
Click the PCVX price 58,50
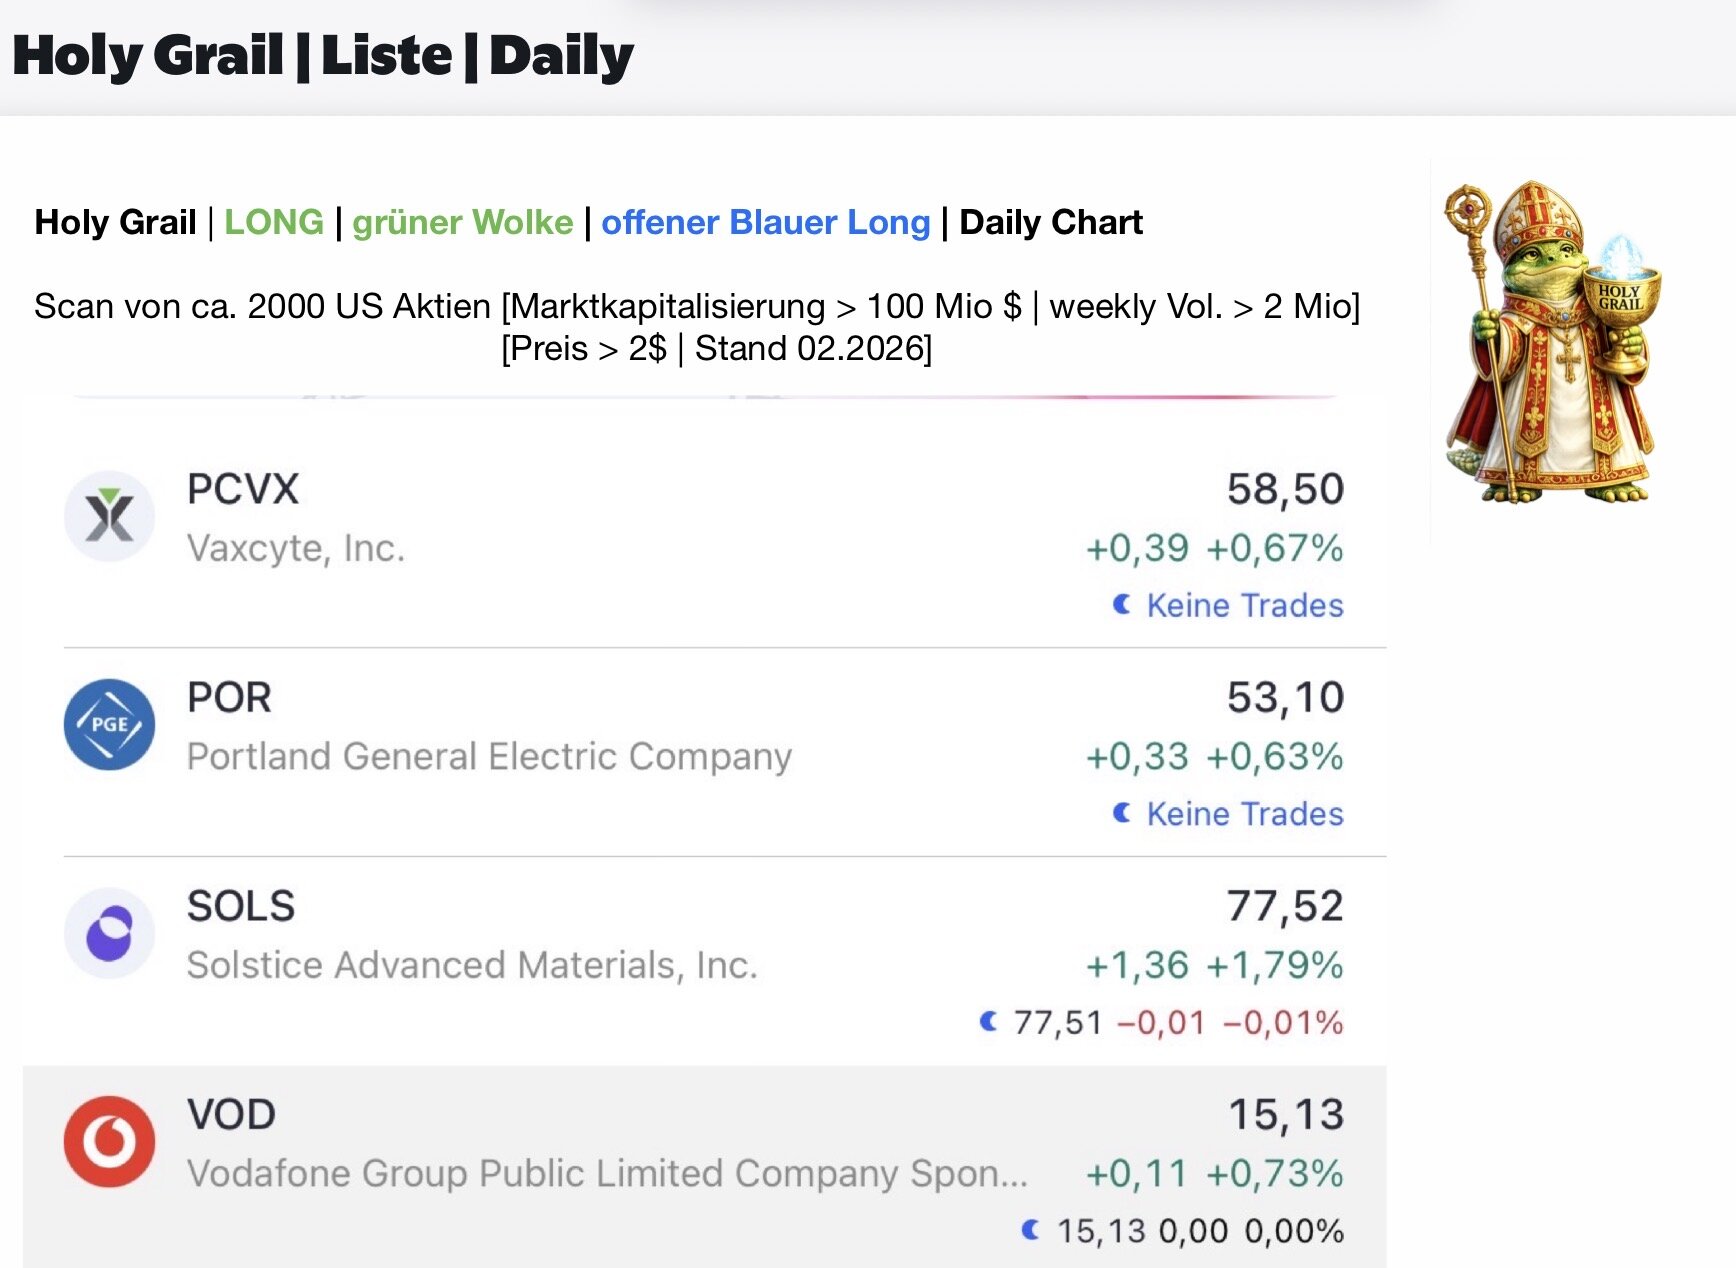point(1285,490)
